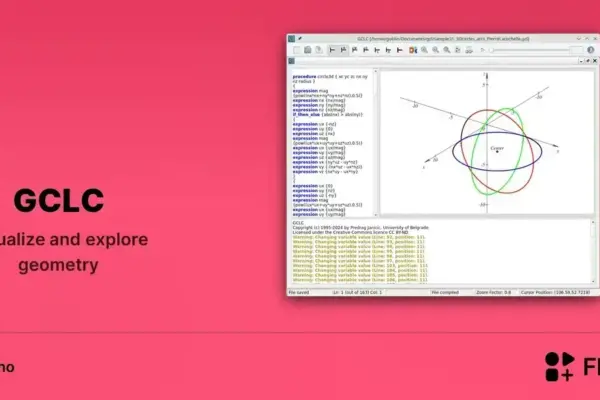Restore the inner document sub-window
600x400 pixels.
coord(588,61)
